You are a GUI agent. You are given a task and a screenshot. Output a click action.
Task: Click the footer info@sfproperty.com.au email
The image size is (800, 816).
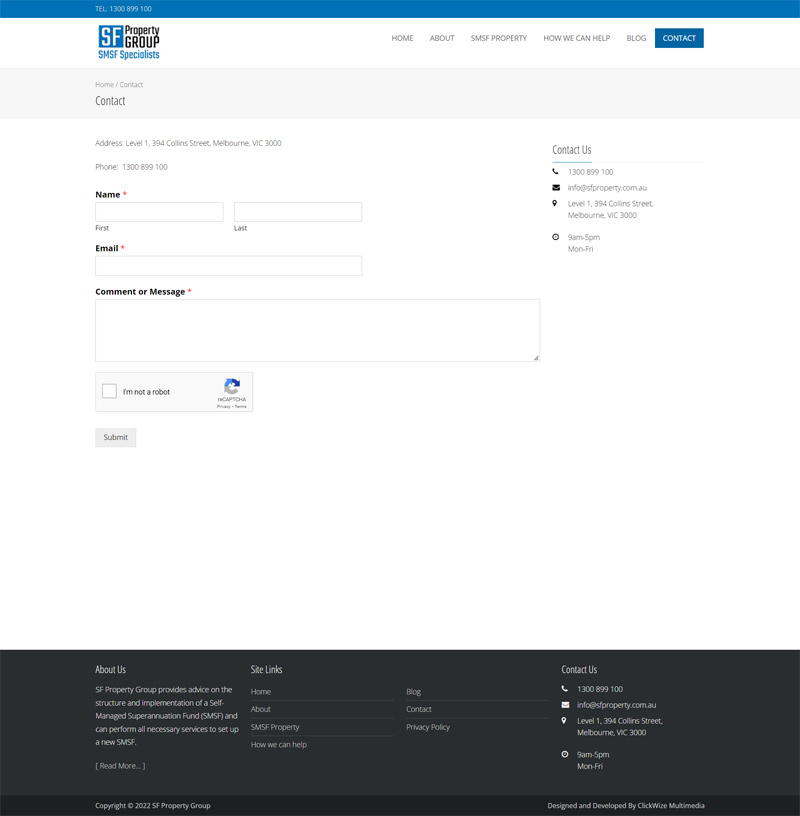tap(617, 705)
